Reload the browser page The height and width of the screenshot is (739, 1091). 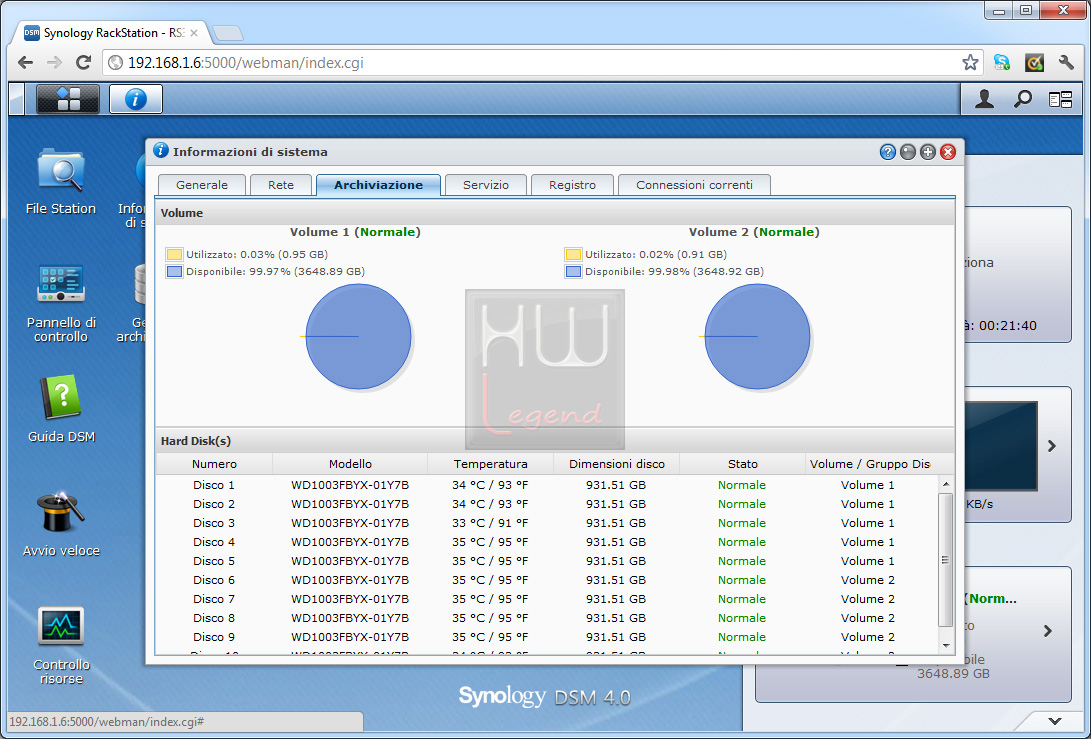tap(83, 63)
